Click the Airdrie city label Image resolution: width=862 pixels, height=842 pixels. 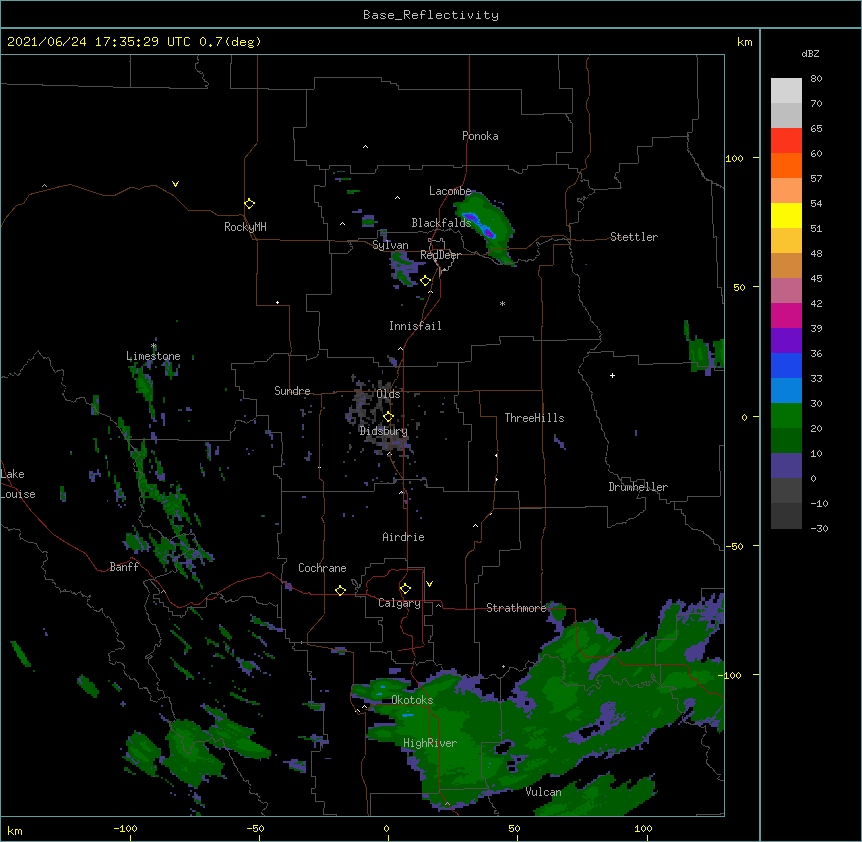pyautogui.click(x=404, y=537)
